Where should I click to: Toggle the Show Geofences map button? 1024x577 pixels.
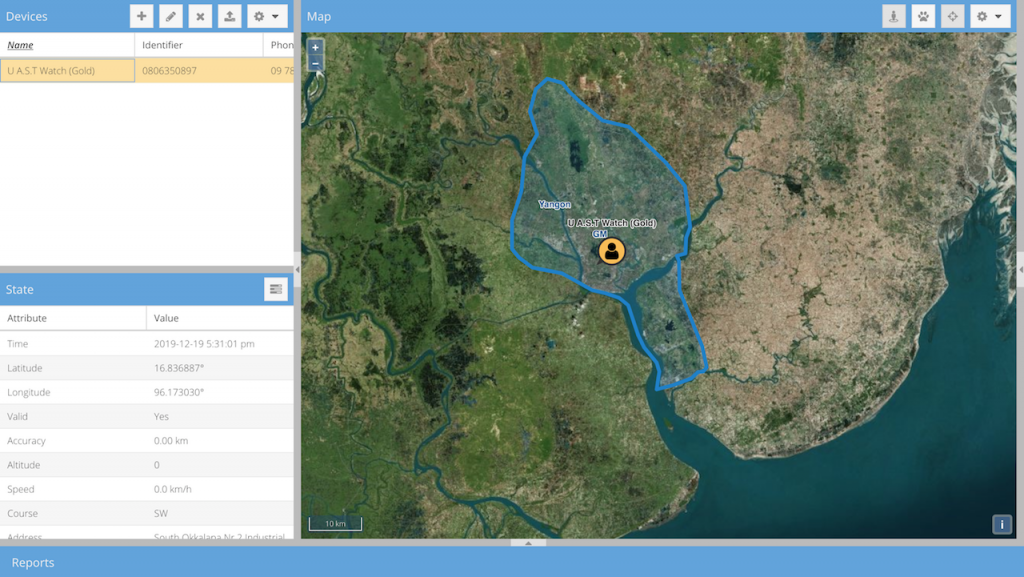(894, 16)
